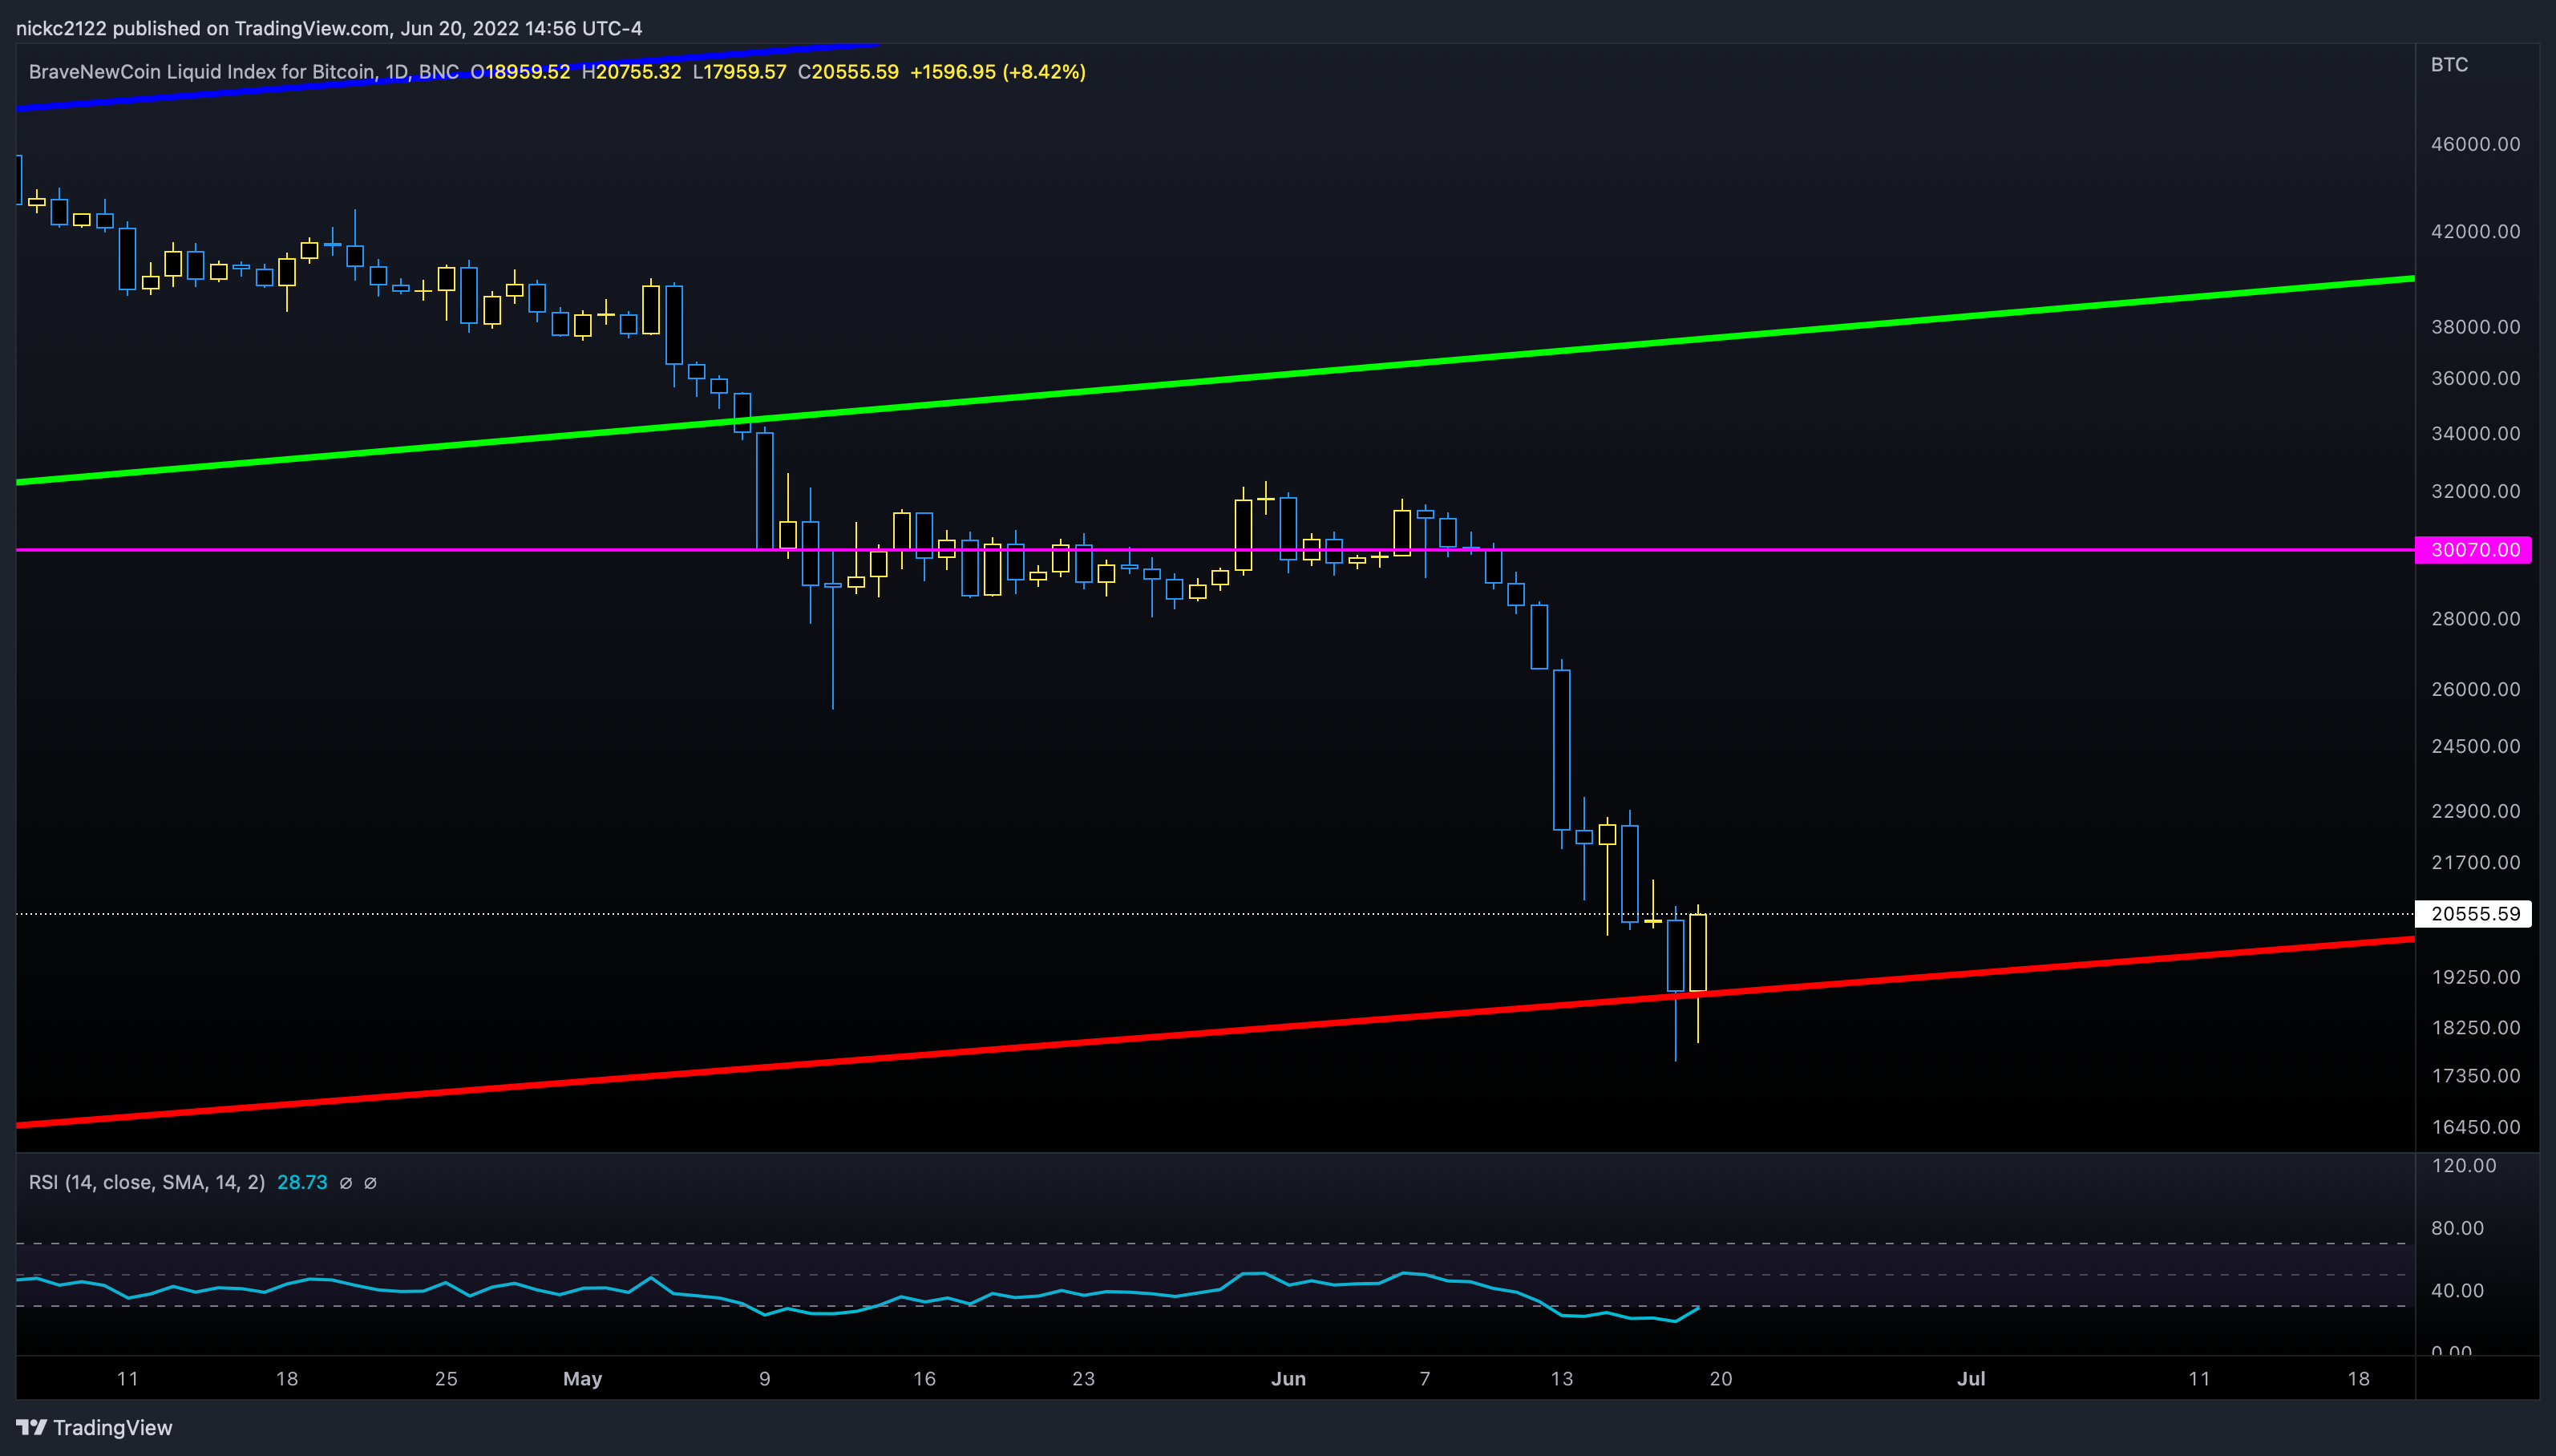Click the high value H20755.32
This screenshot has width=2556, height=1456.
pos(631,72)
